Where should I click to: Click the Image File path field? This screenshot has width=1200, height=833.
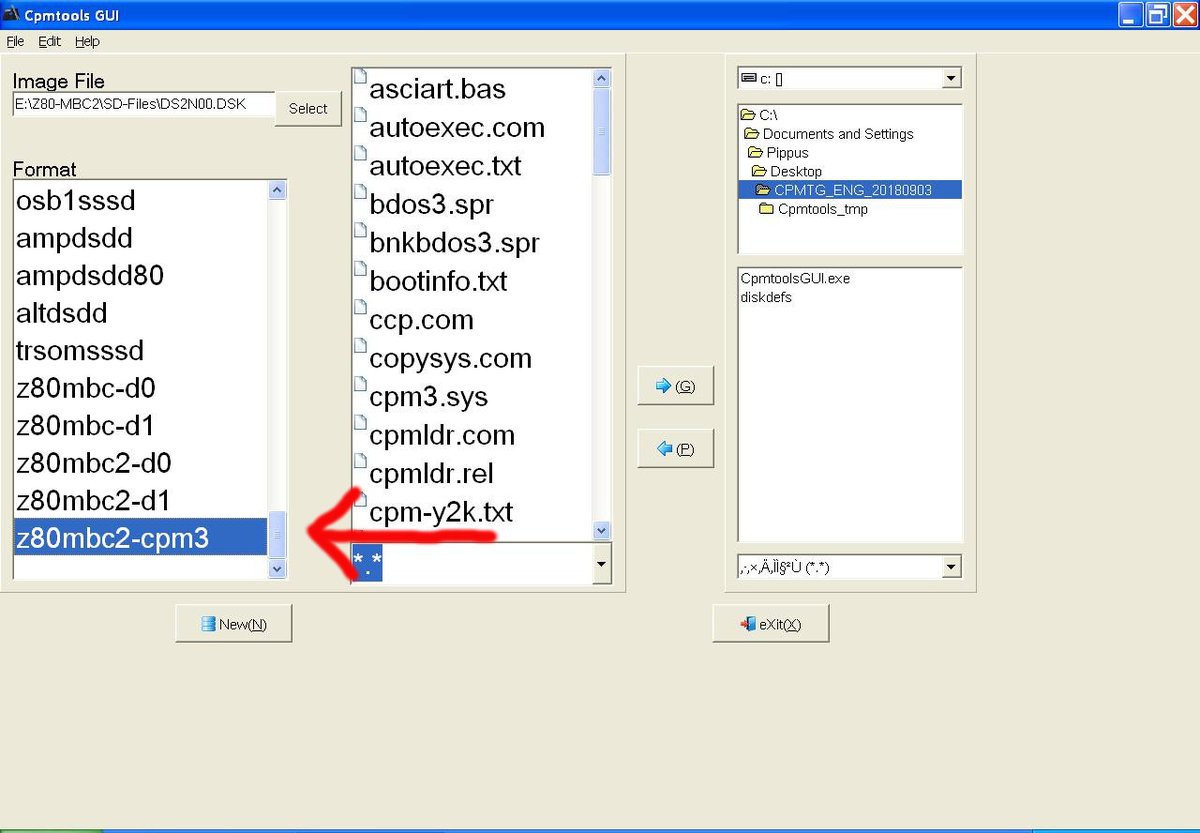[x=142, y=104]
